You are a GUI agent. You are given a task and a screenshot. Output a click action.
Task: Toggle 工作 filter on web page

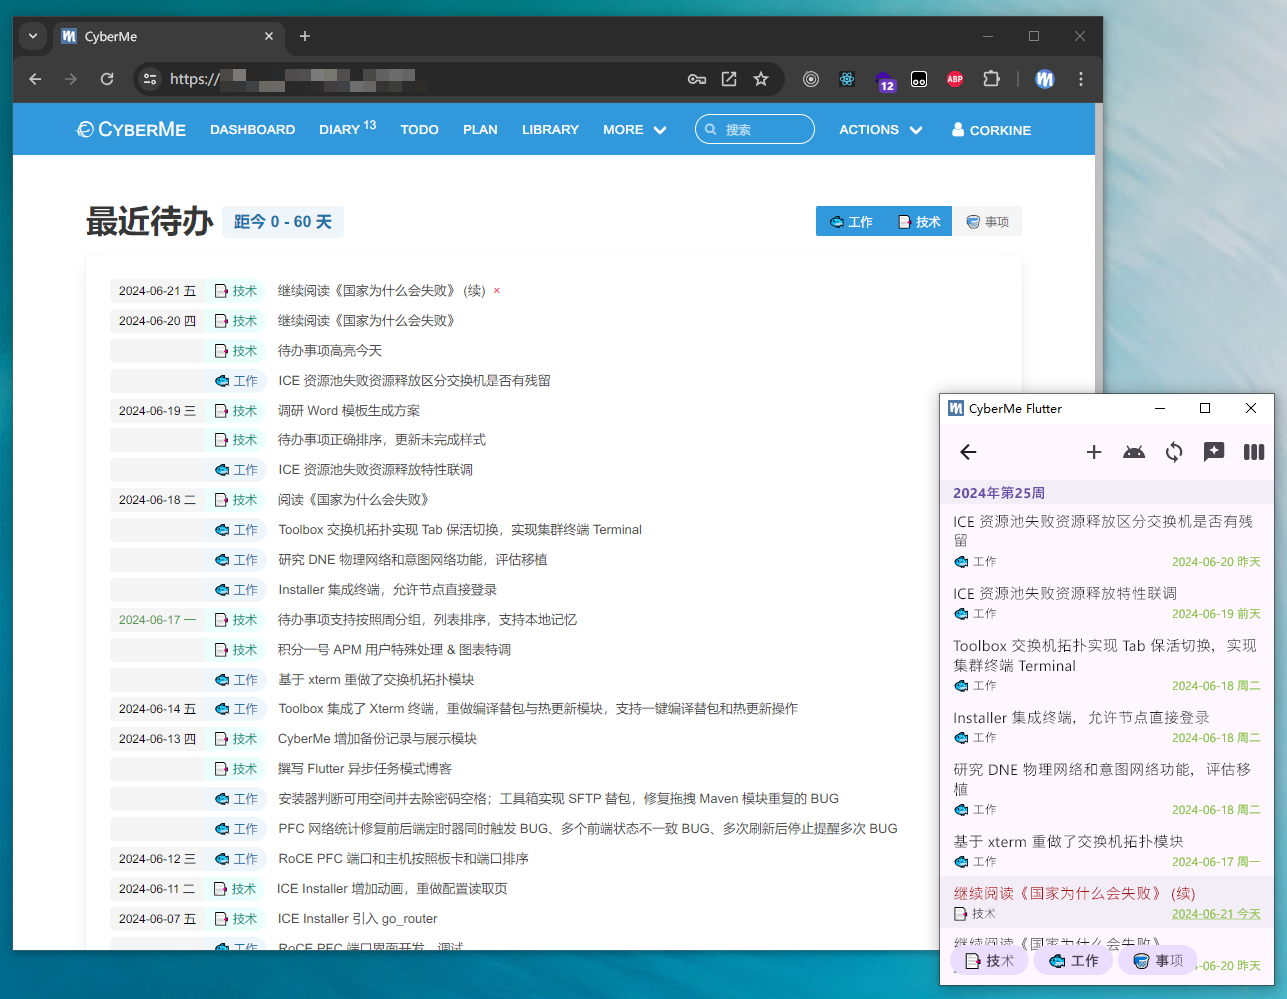click(851, 221)
